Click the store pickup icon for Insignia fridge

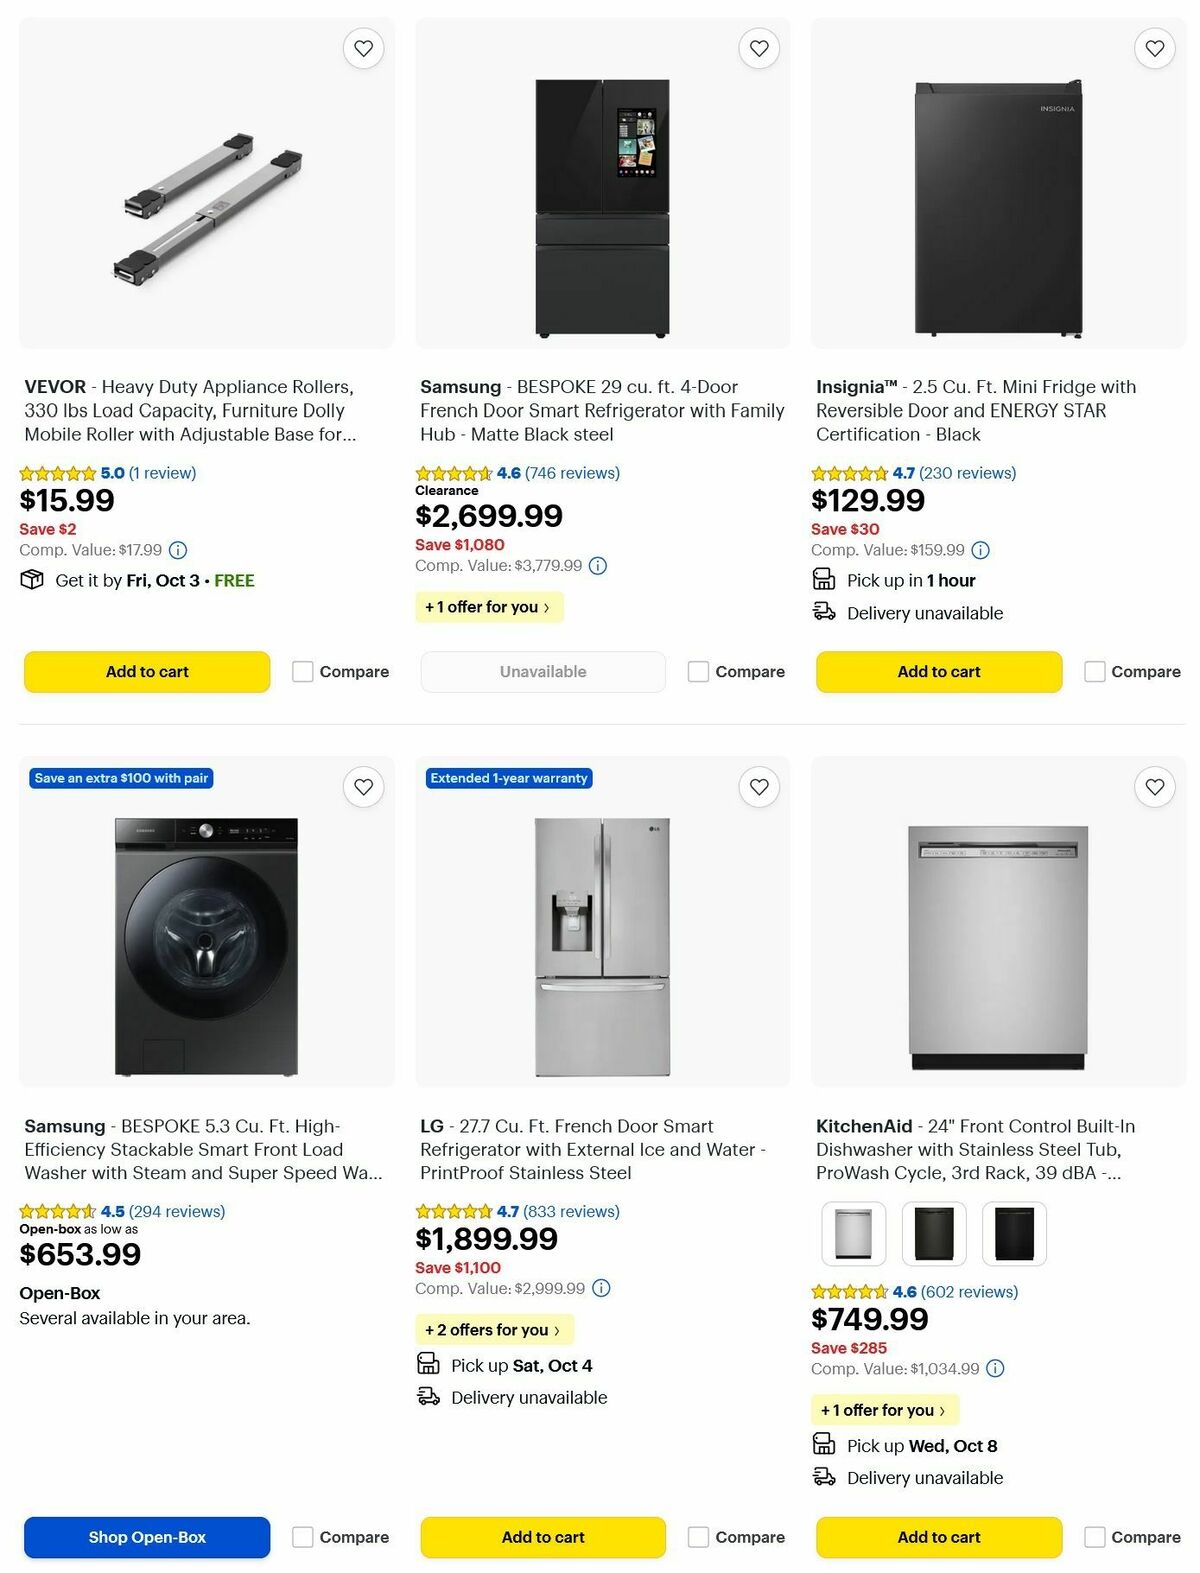click(824, 580)
